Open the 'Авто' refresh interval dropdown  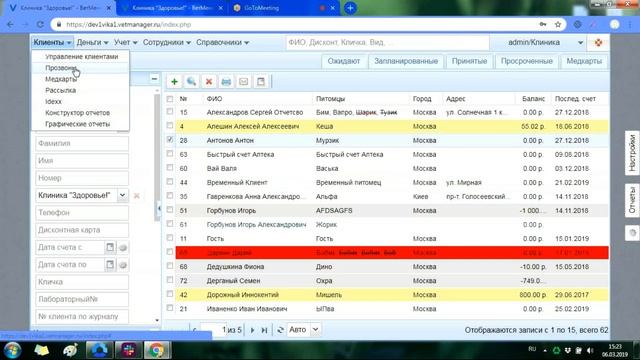click(x=316, y=329)
